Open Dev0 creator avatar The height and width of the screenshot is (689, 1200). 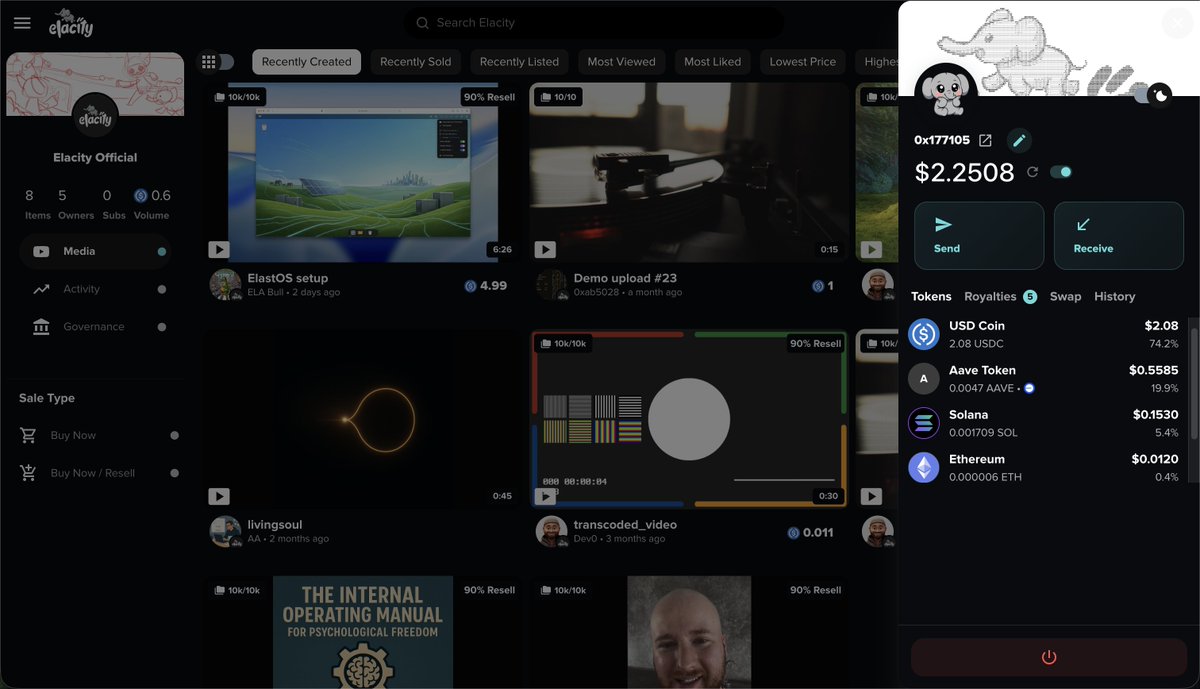click(x=552, y=531)
